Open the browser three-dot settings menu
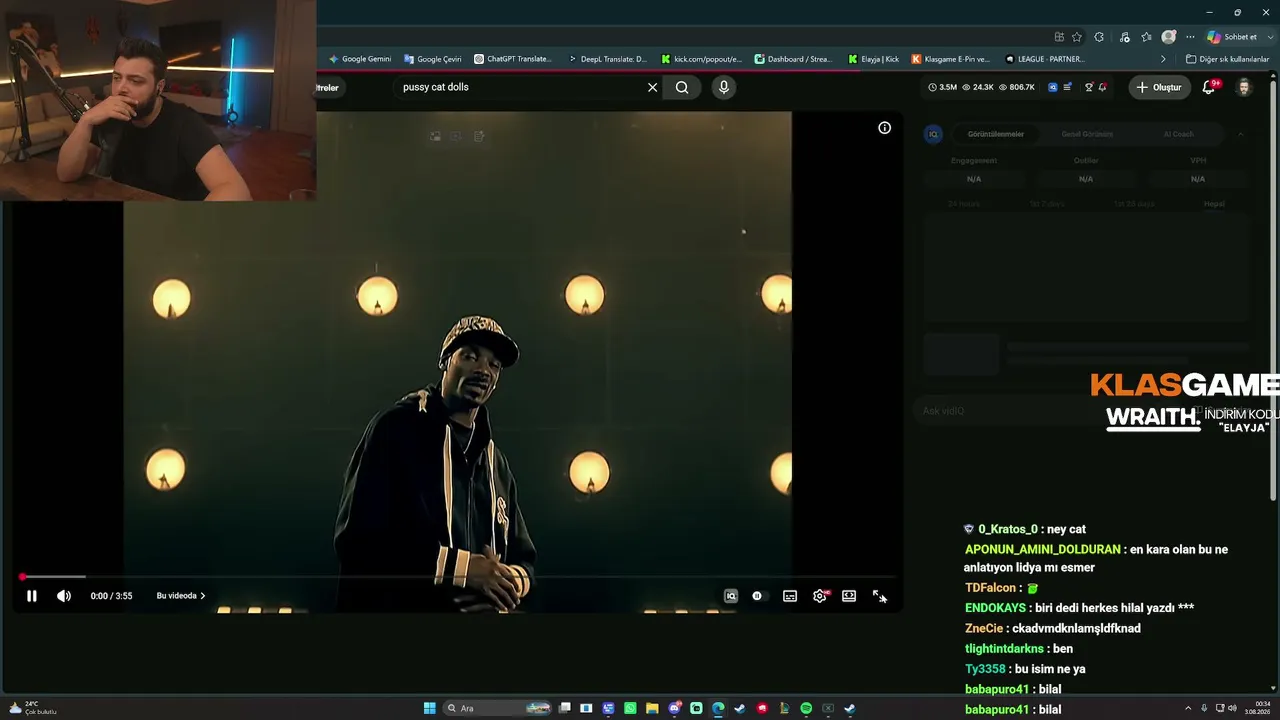 pos(1191,37)
